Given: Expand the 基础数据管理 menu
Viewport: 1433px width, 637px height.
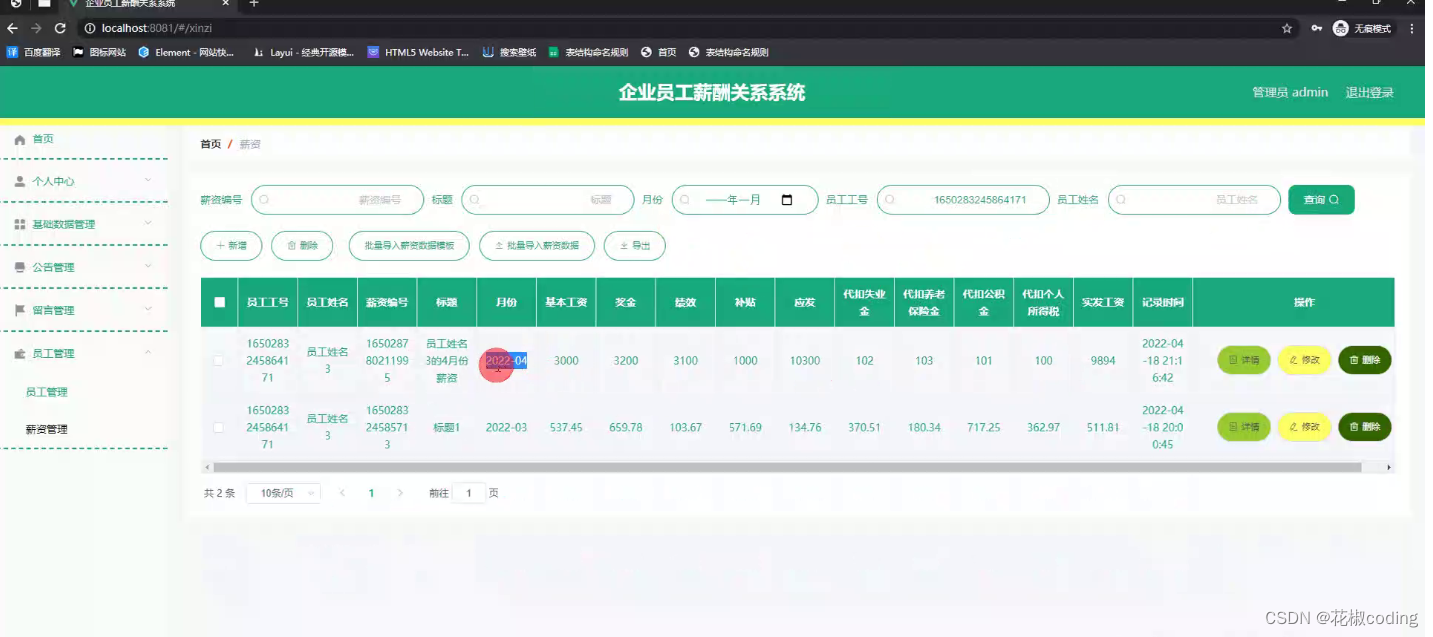Looking at the screenshot, I should [x=84, y=224].
